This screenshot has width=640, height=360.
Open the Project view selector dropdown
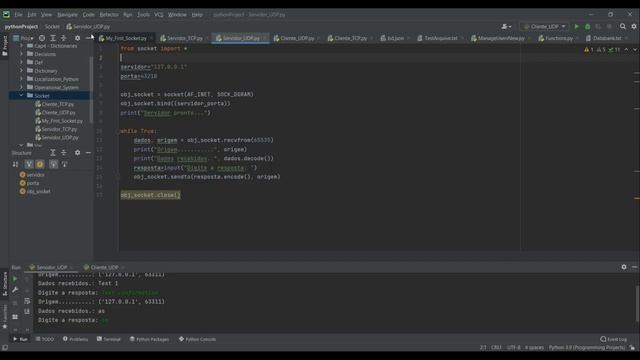[23, 38]
